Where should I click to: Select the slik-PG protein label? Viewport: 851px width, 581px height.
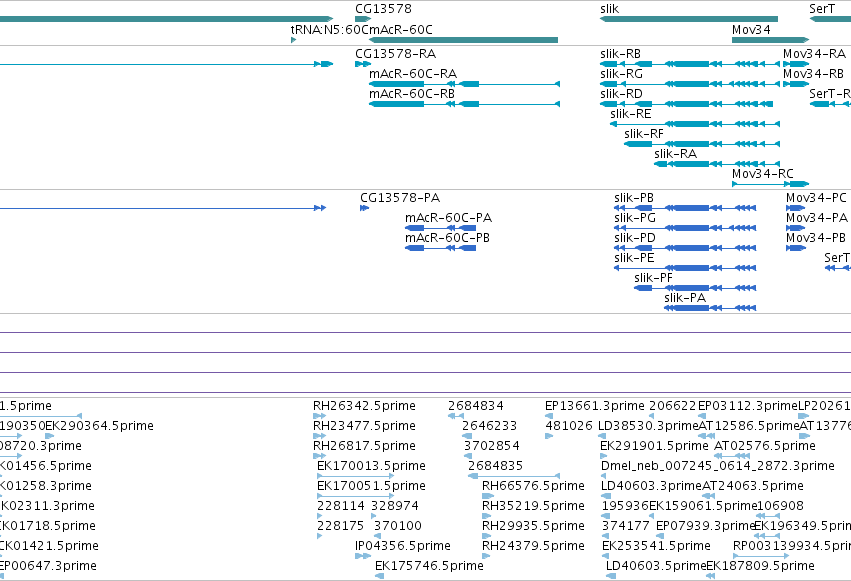(634, 218)
